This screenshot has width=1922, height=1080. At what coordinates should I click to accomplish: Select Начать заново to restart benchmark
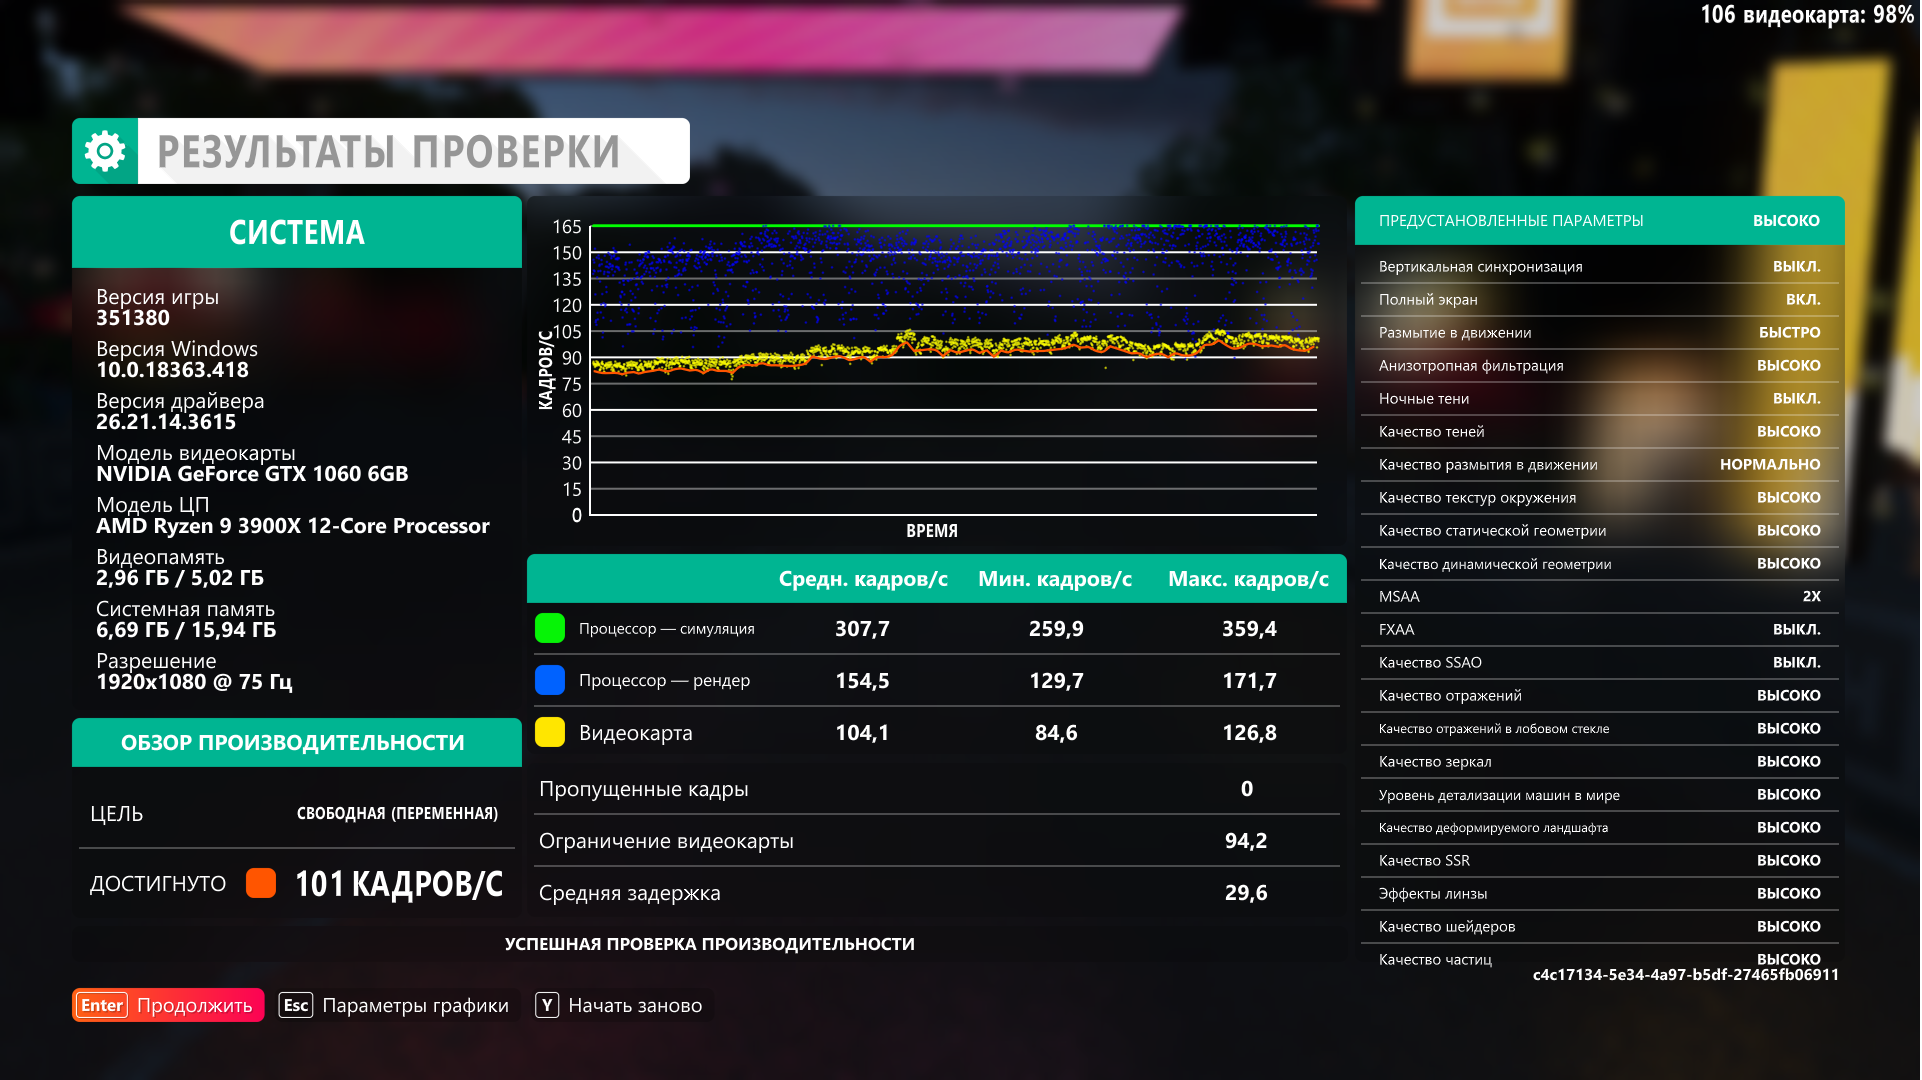click(634, 1005)
